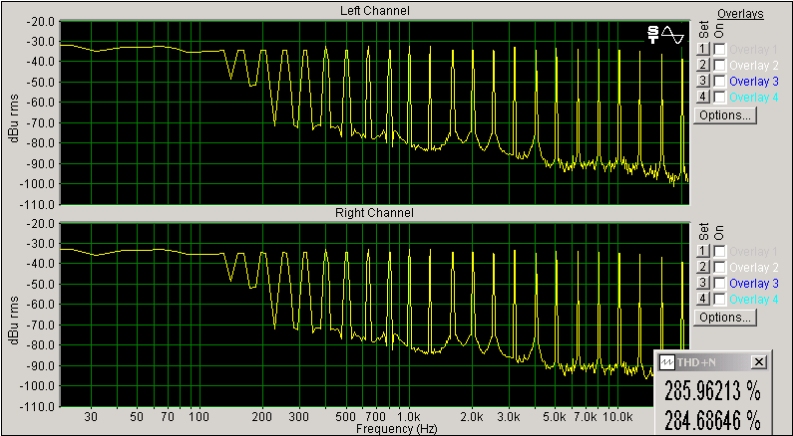
Task: Click the Left Channel graph title
Action: (373, 11)
